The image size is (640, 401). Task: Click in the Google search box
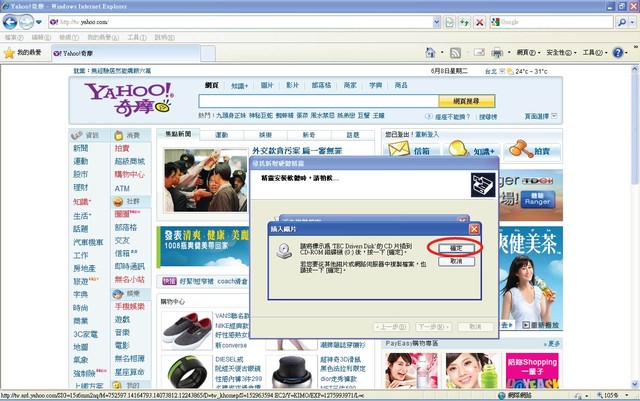pos(551,22)
